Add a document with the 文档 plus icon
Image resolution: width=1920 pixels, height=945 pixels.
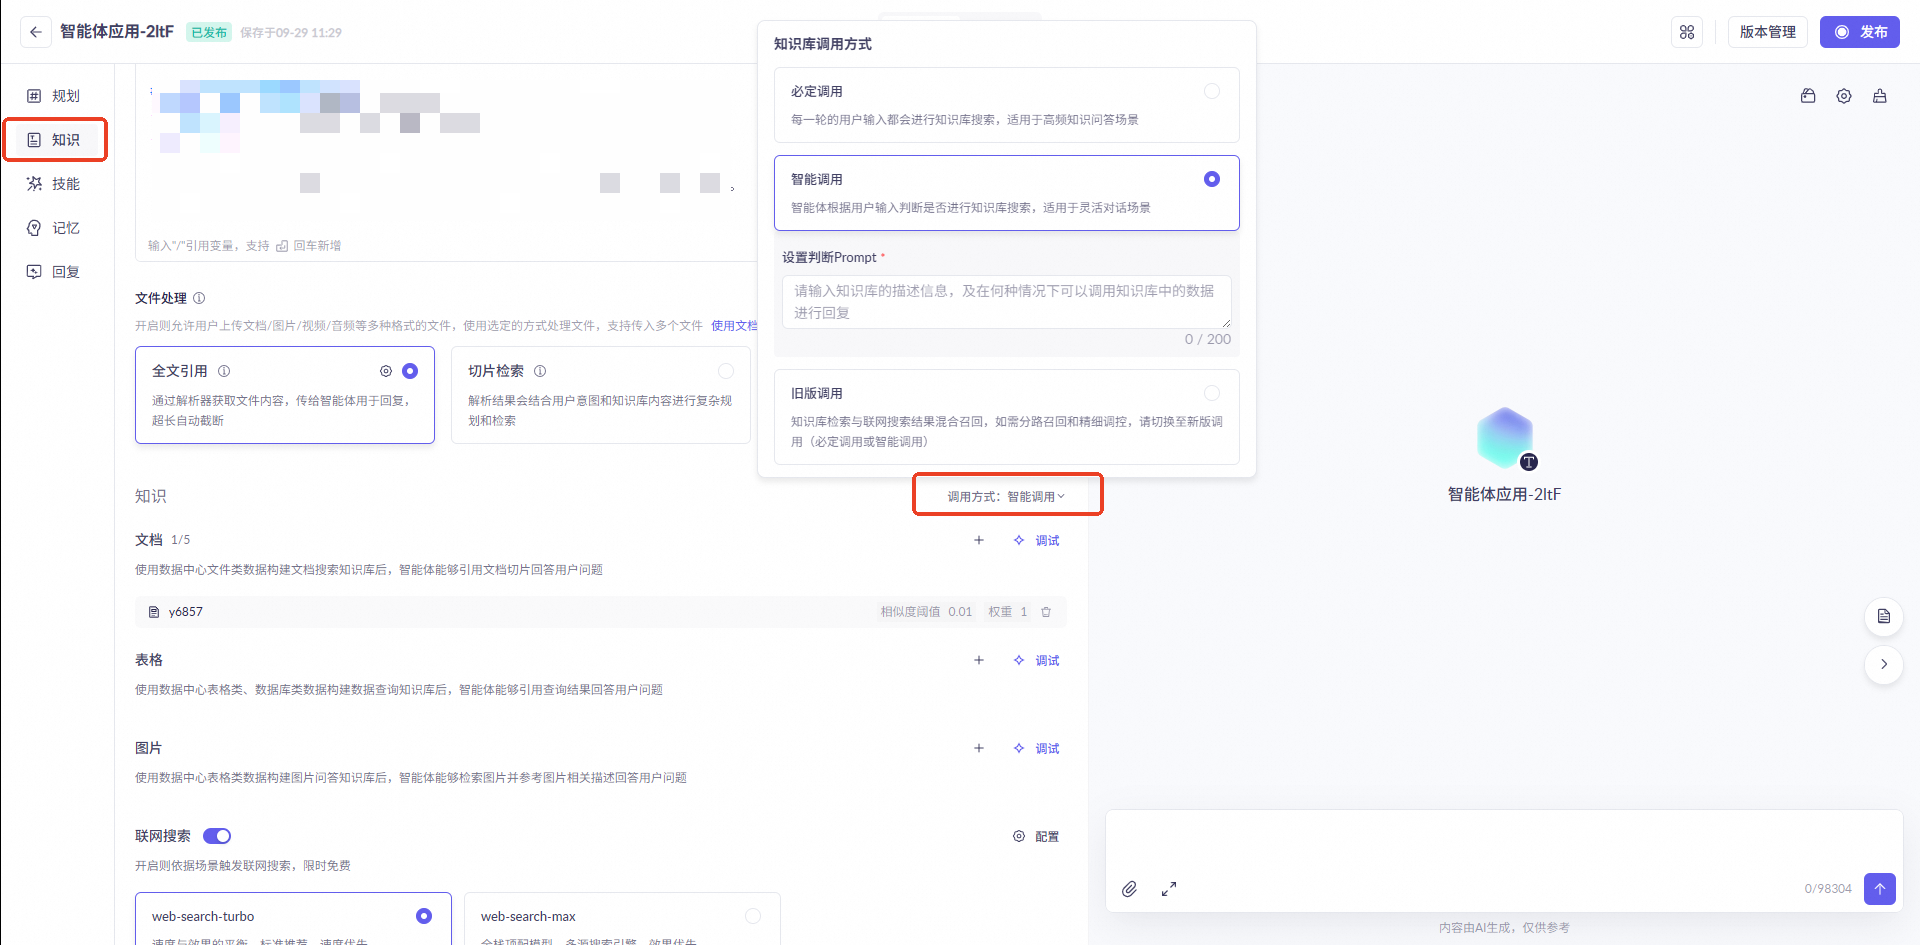979,540
